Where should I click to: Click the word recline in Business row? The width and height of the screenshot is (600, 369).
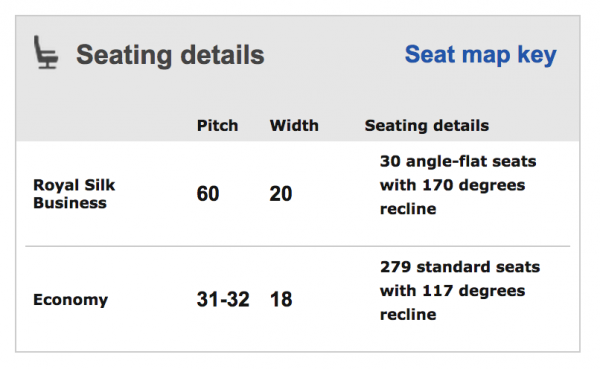click(408, 209)
